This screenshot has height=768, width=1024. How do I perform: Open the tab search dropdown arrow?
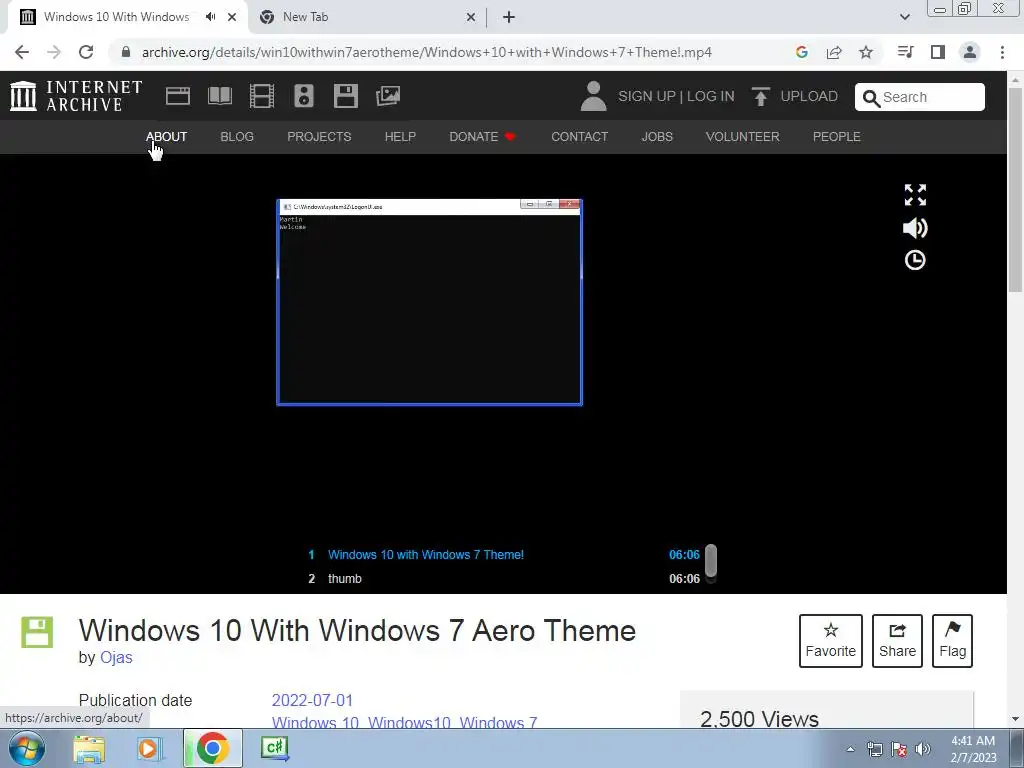point(904,17)
